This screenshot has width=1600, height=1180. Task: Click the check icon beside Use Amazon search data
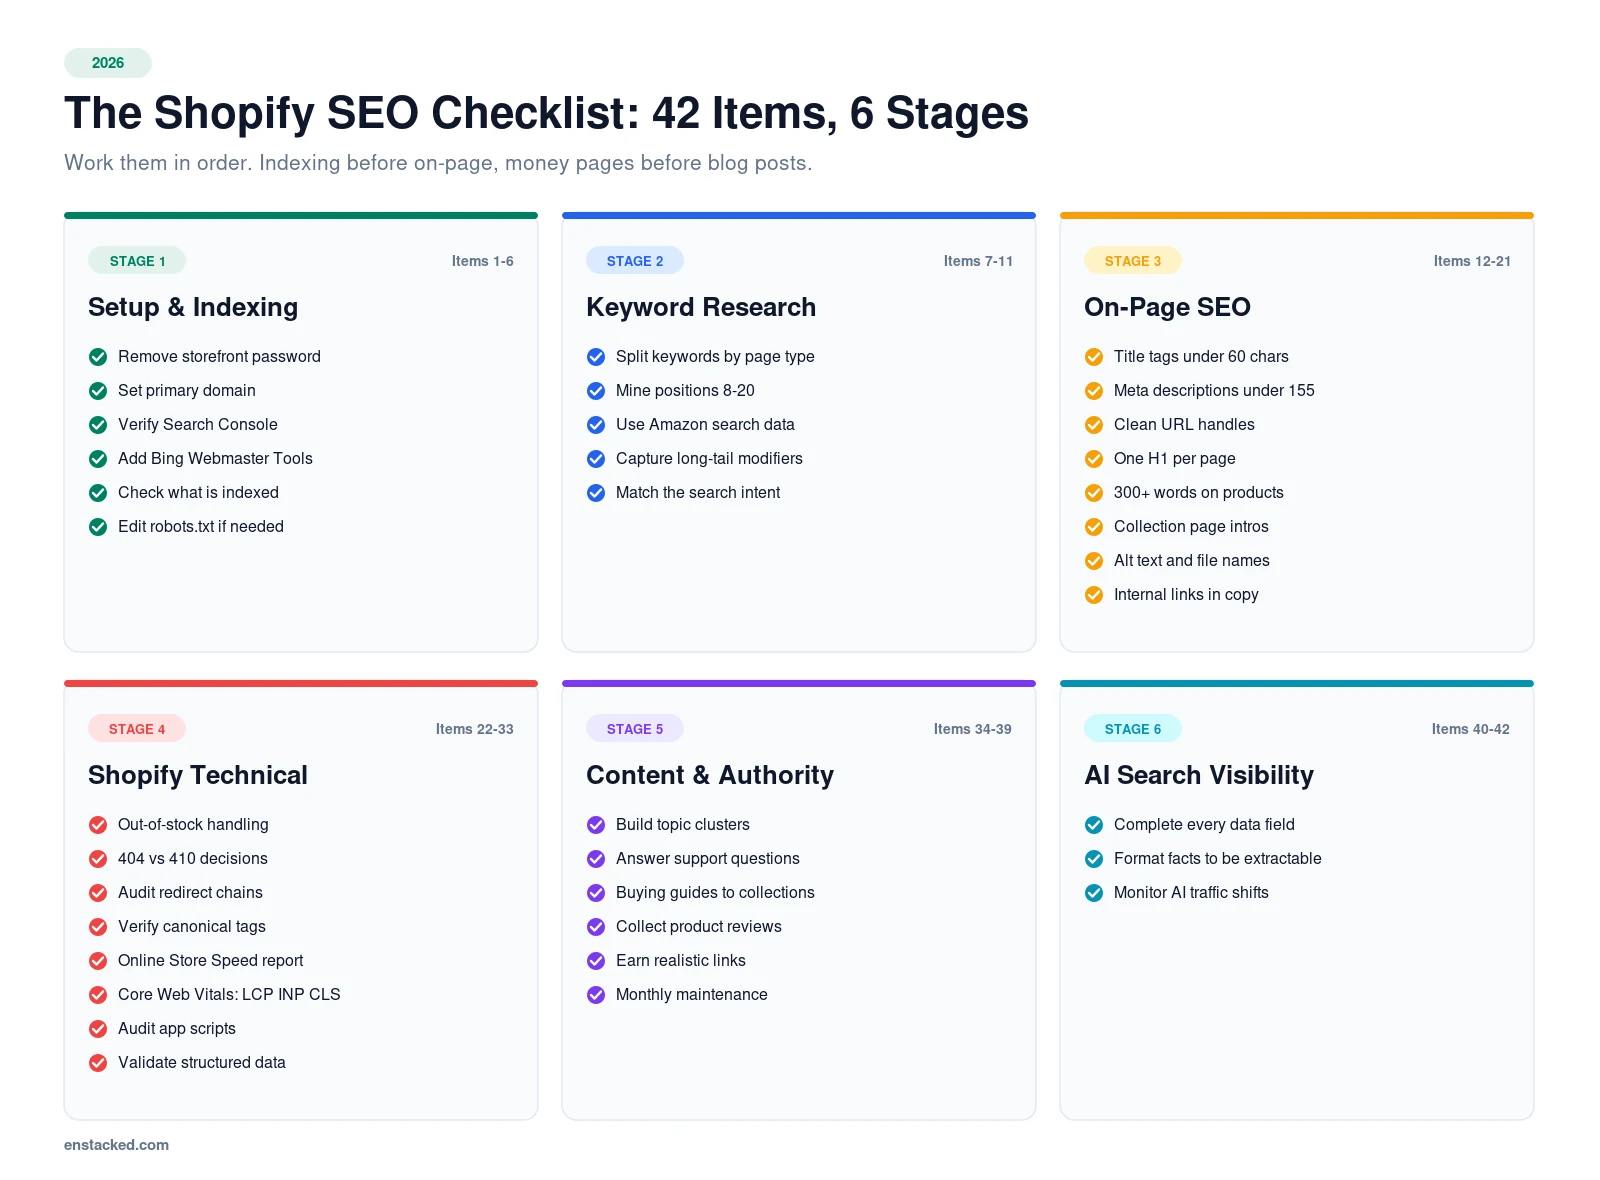596,425
